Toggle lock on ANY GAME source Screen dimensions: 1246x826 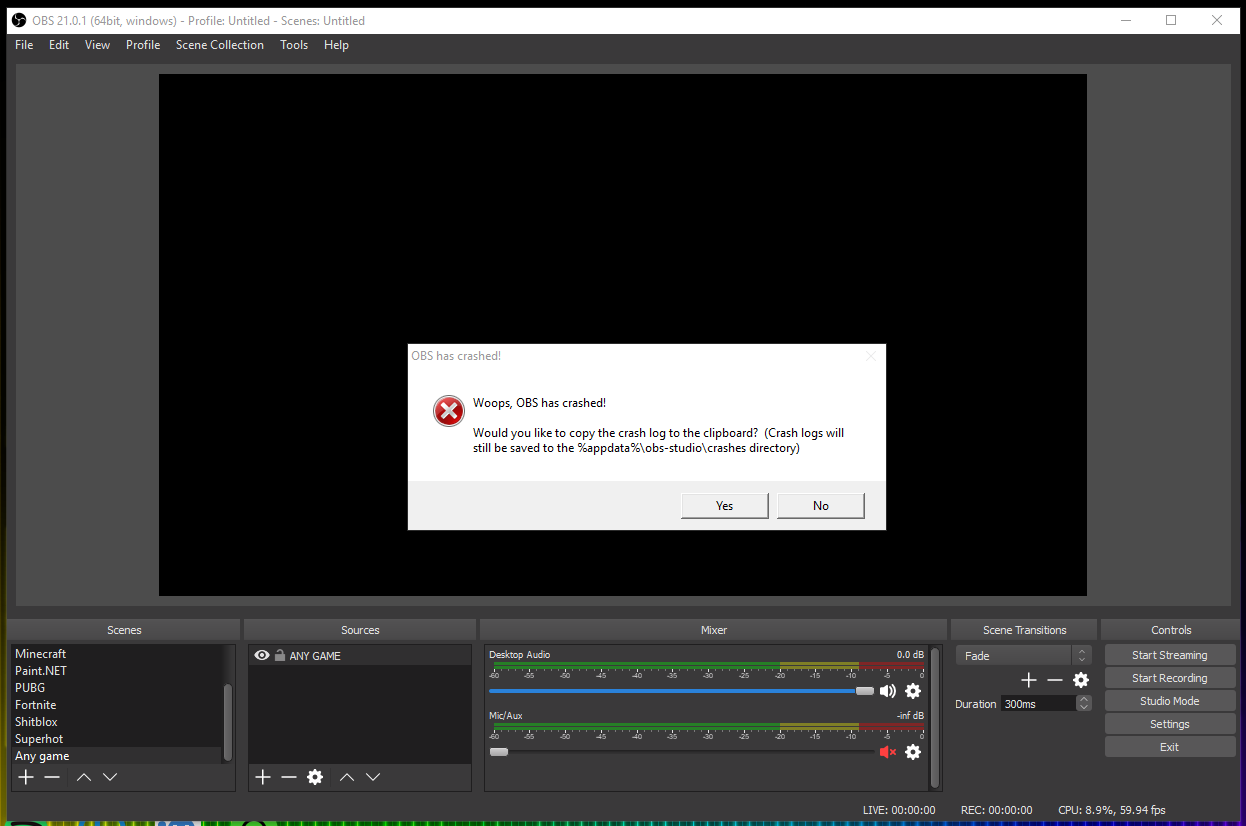(x=280, y=656)
